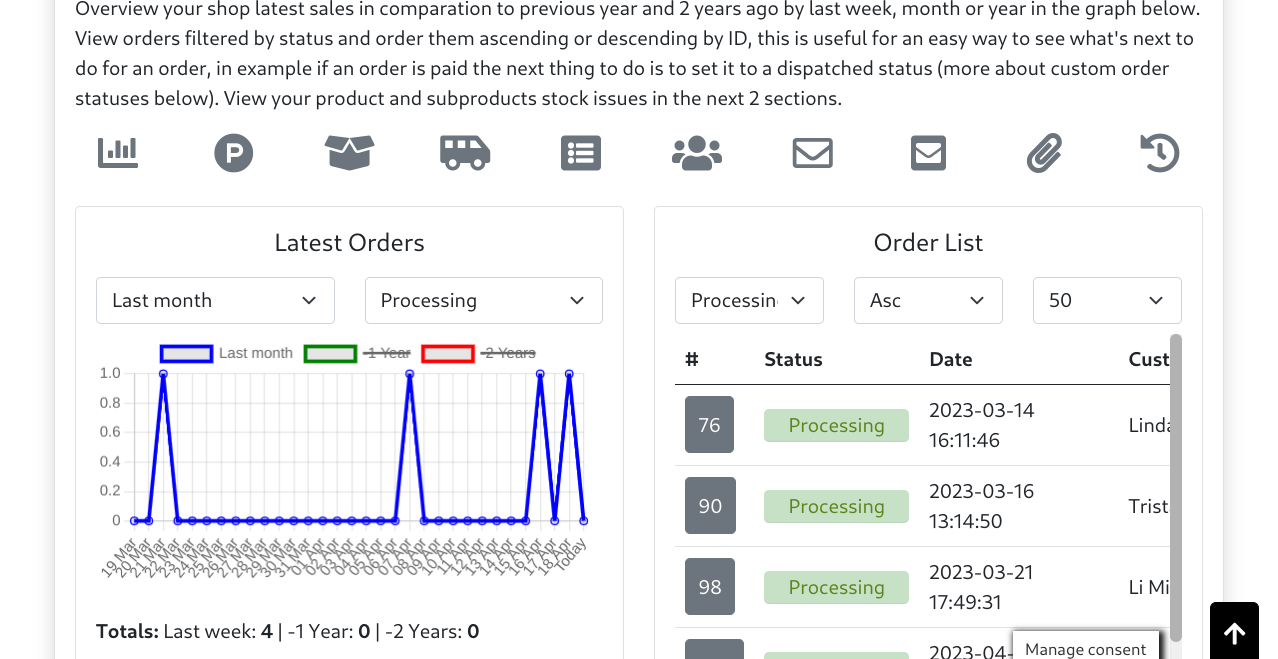Image resolution: width=1278 pixels, height=659 pixels.
Task: Click Processing badge of order 76
Action: 836,425
